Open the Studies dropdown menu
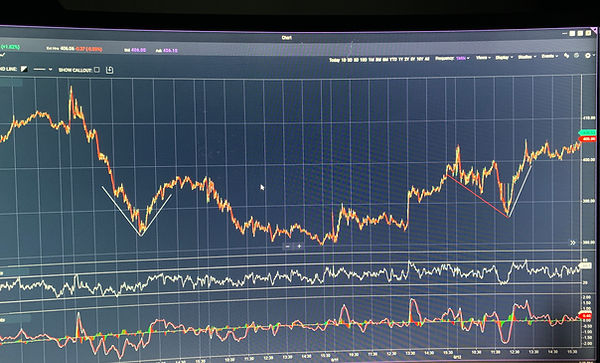Viewport: 600px width, 363px height. [x=527, y=57]
